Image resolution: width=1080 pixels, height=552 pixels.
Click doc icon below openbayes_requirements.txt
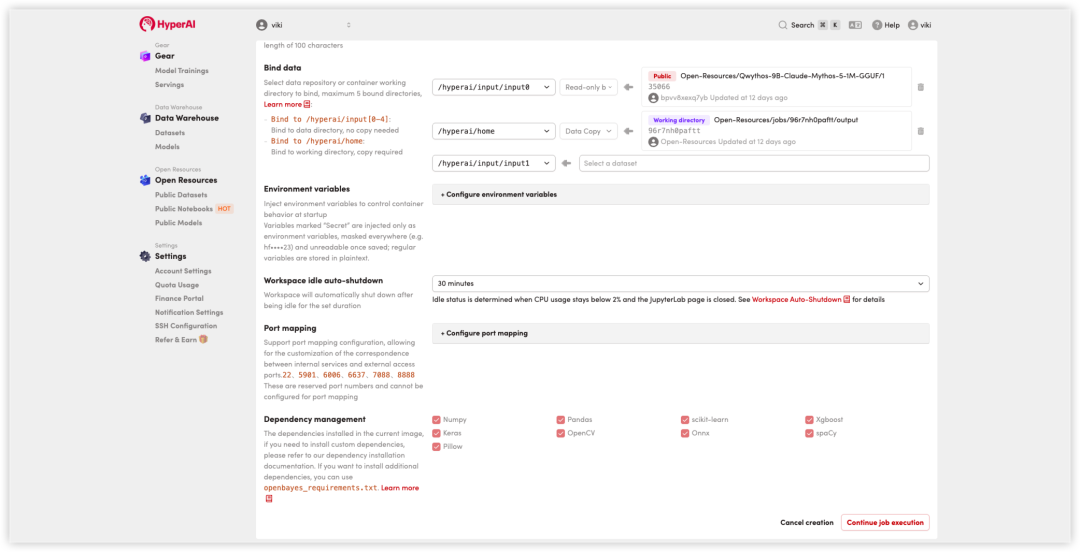click(x=269, y=498)
